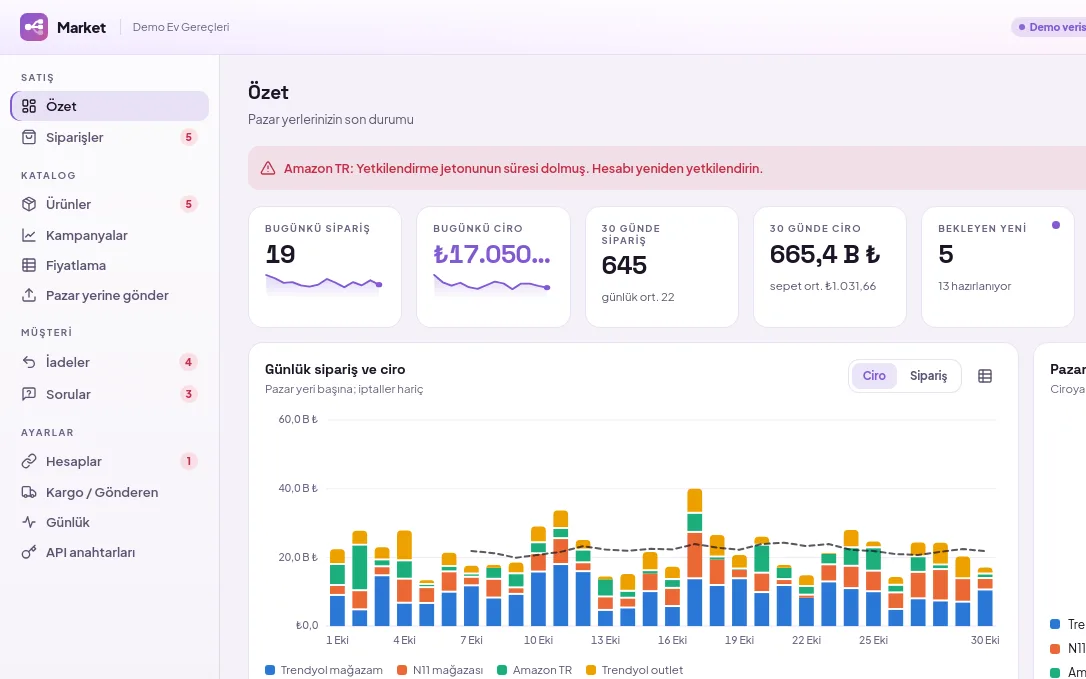Image resolution: width=1086 pixels, height=679 pixels.
Task: Click the 30 Günde Ciro card
Action: tap(830, 267)
